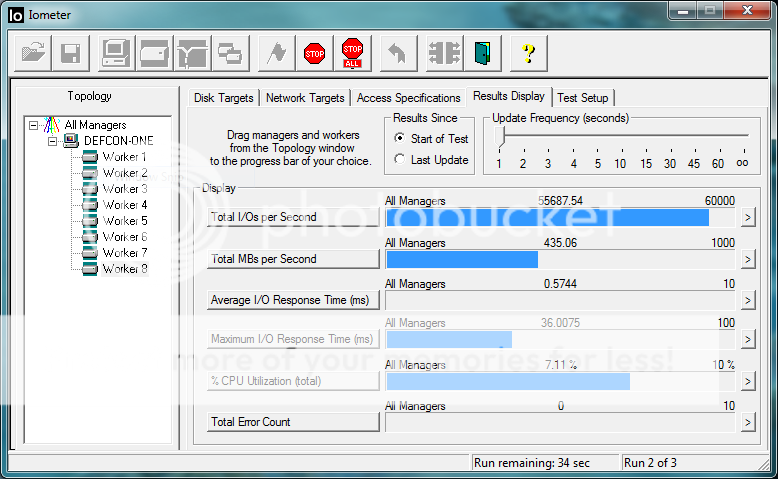Start a new disk worker

156,52
